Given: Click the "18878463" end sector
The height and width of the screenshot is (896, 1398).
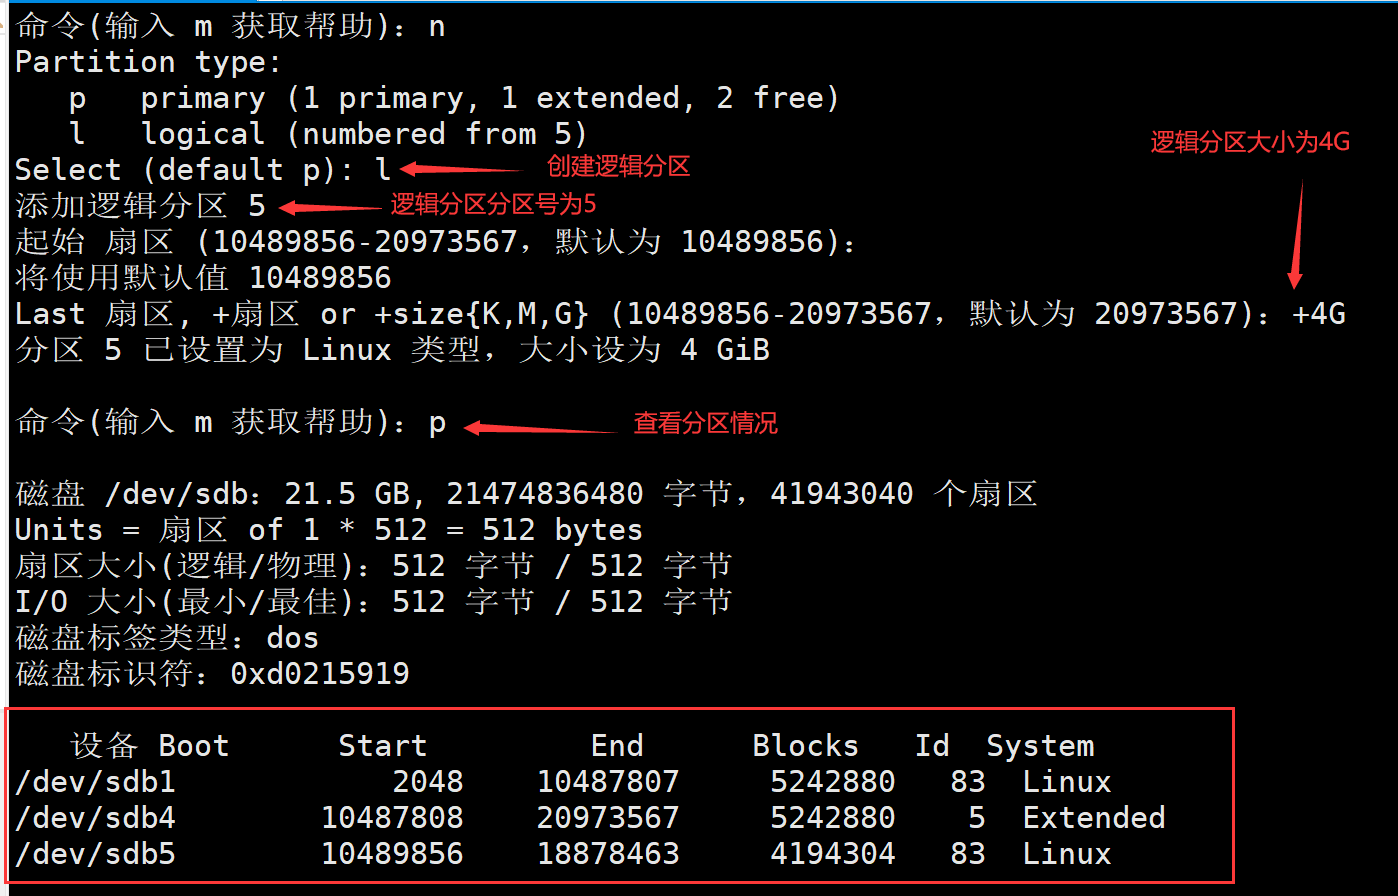Looking at the screenshot, I should [608, 854].
